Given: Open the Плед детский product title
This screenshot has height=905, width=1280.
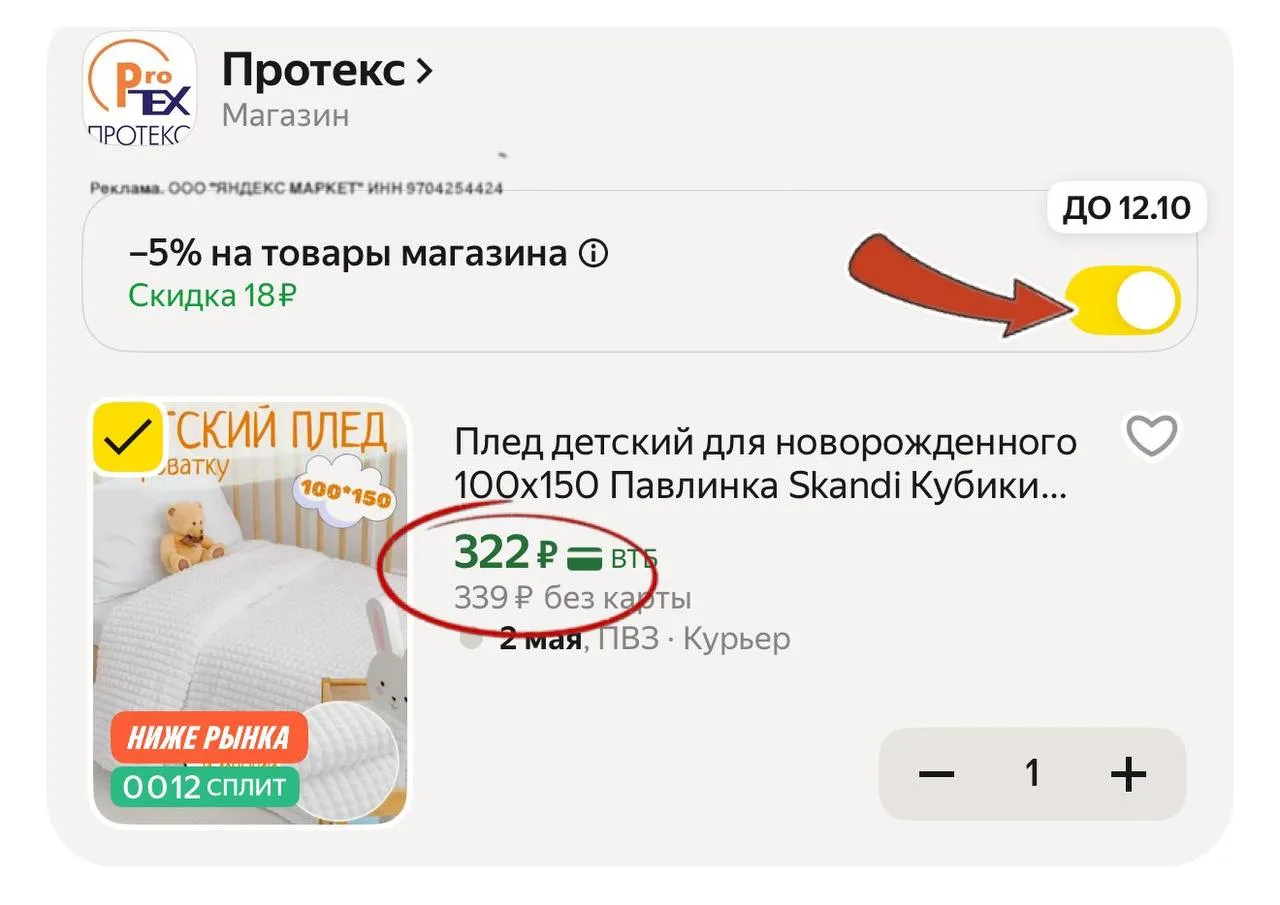Looking at the screenshot, I should (x=765, y=463).
